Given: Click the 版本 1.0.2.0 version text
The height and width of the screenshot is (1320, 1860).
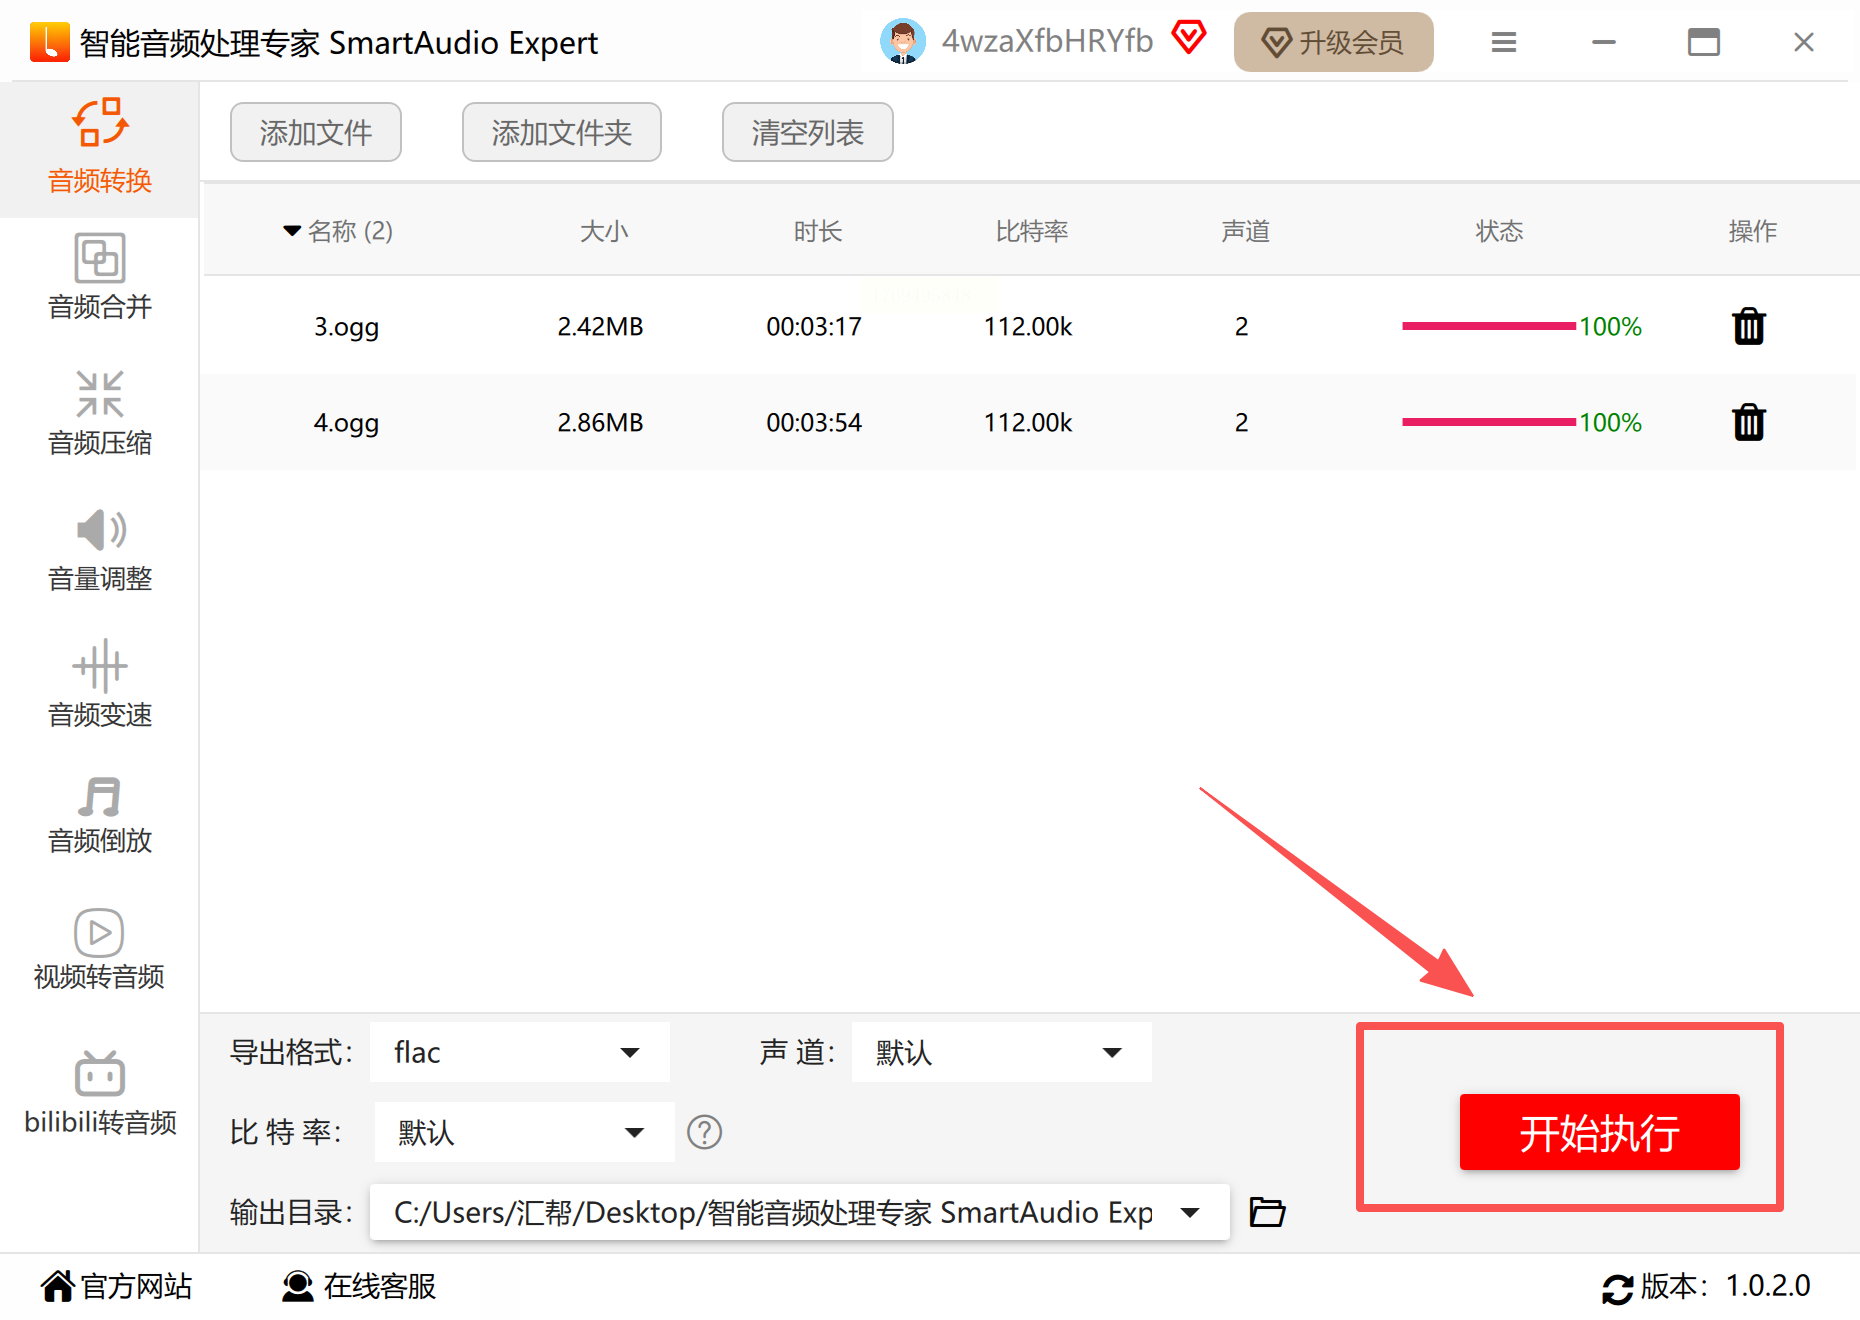Looking at the screenshot, I should tap(1725, 1286).
